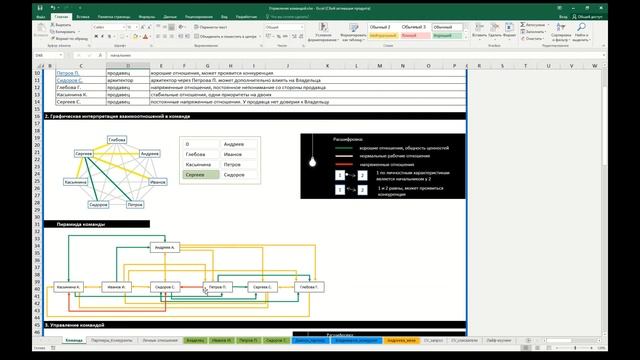Open sheet tab Владелец
The width and height of the screenshot is (640, 360).
click(x=195, y=340)
